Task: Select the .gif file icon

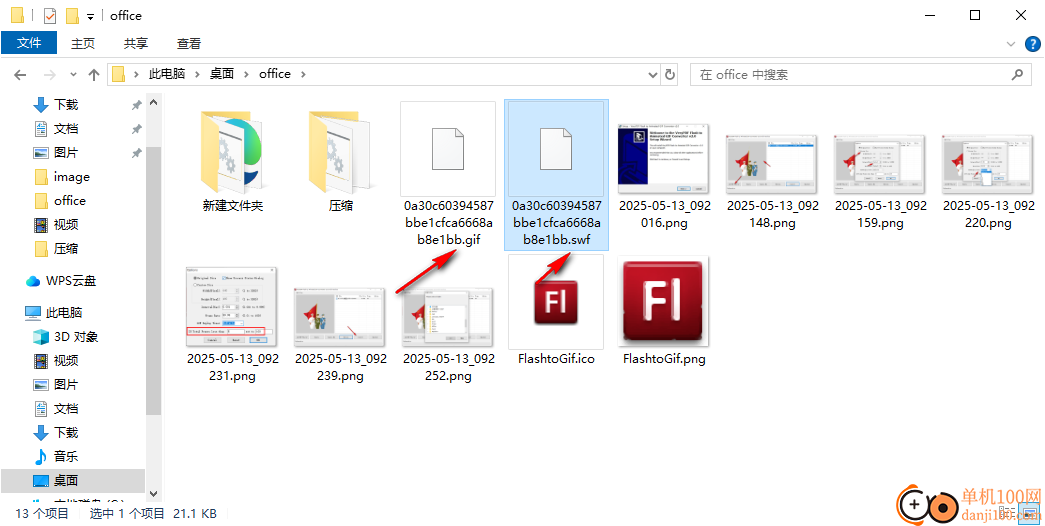Action: pyautogui.click(x=448, y=148)
